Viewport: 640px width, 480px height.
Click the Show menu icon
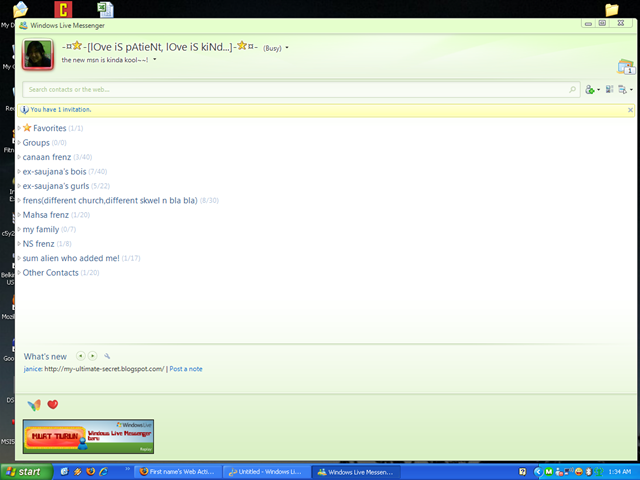point(622,89)
